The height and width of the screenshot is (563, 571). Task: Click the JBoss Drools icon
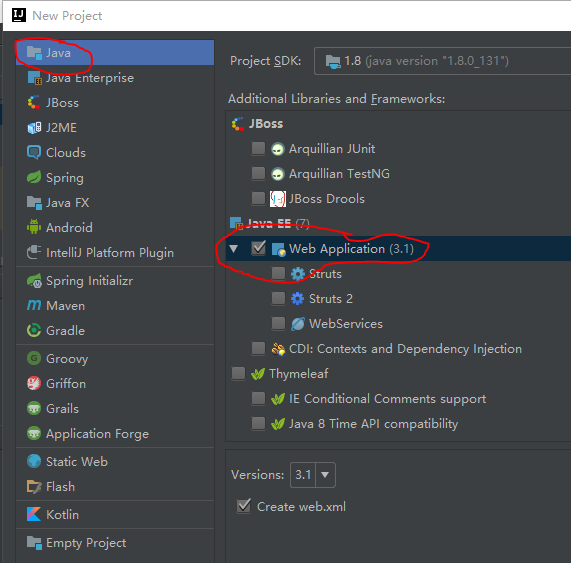(x=277, y=199)
